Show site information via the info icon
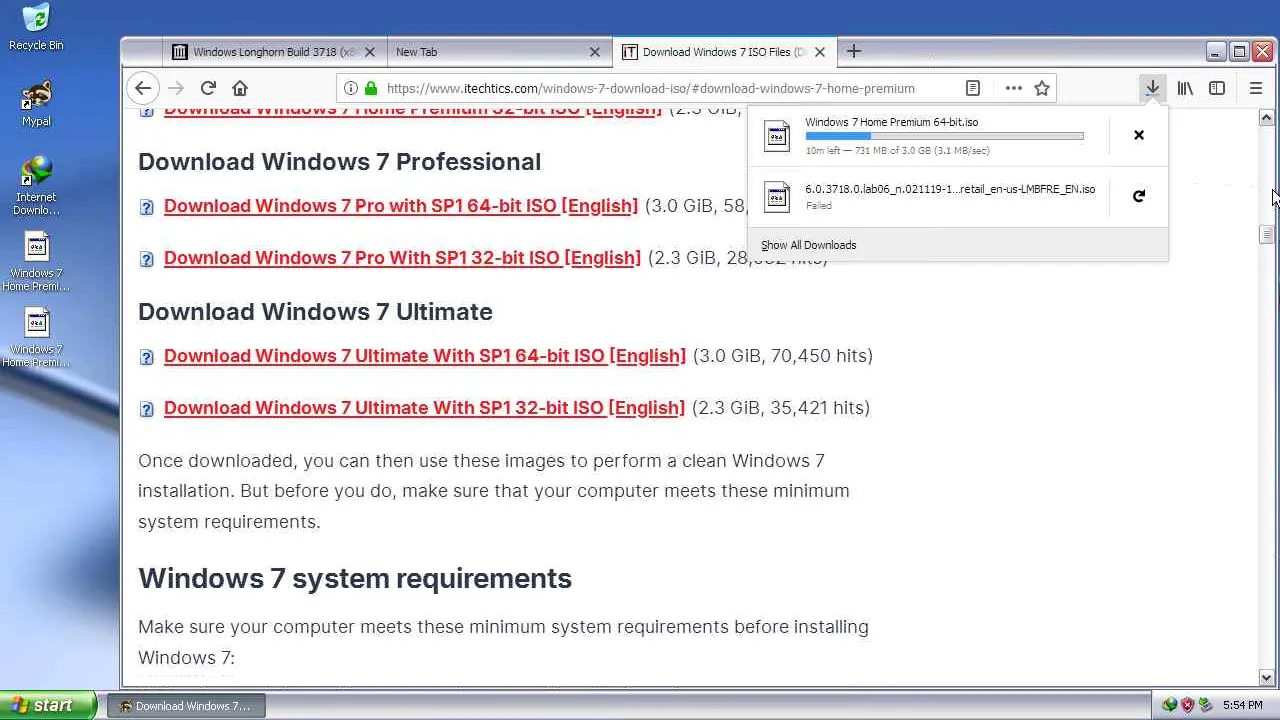1280x720 pixels. click(351, 88)
